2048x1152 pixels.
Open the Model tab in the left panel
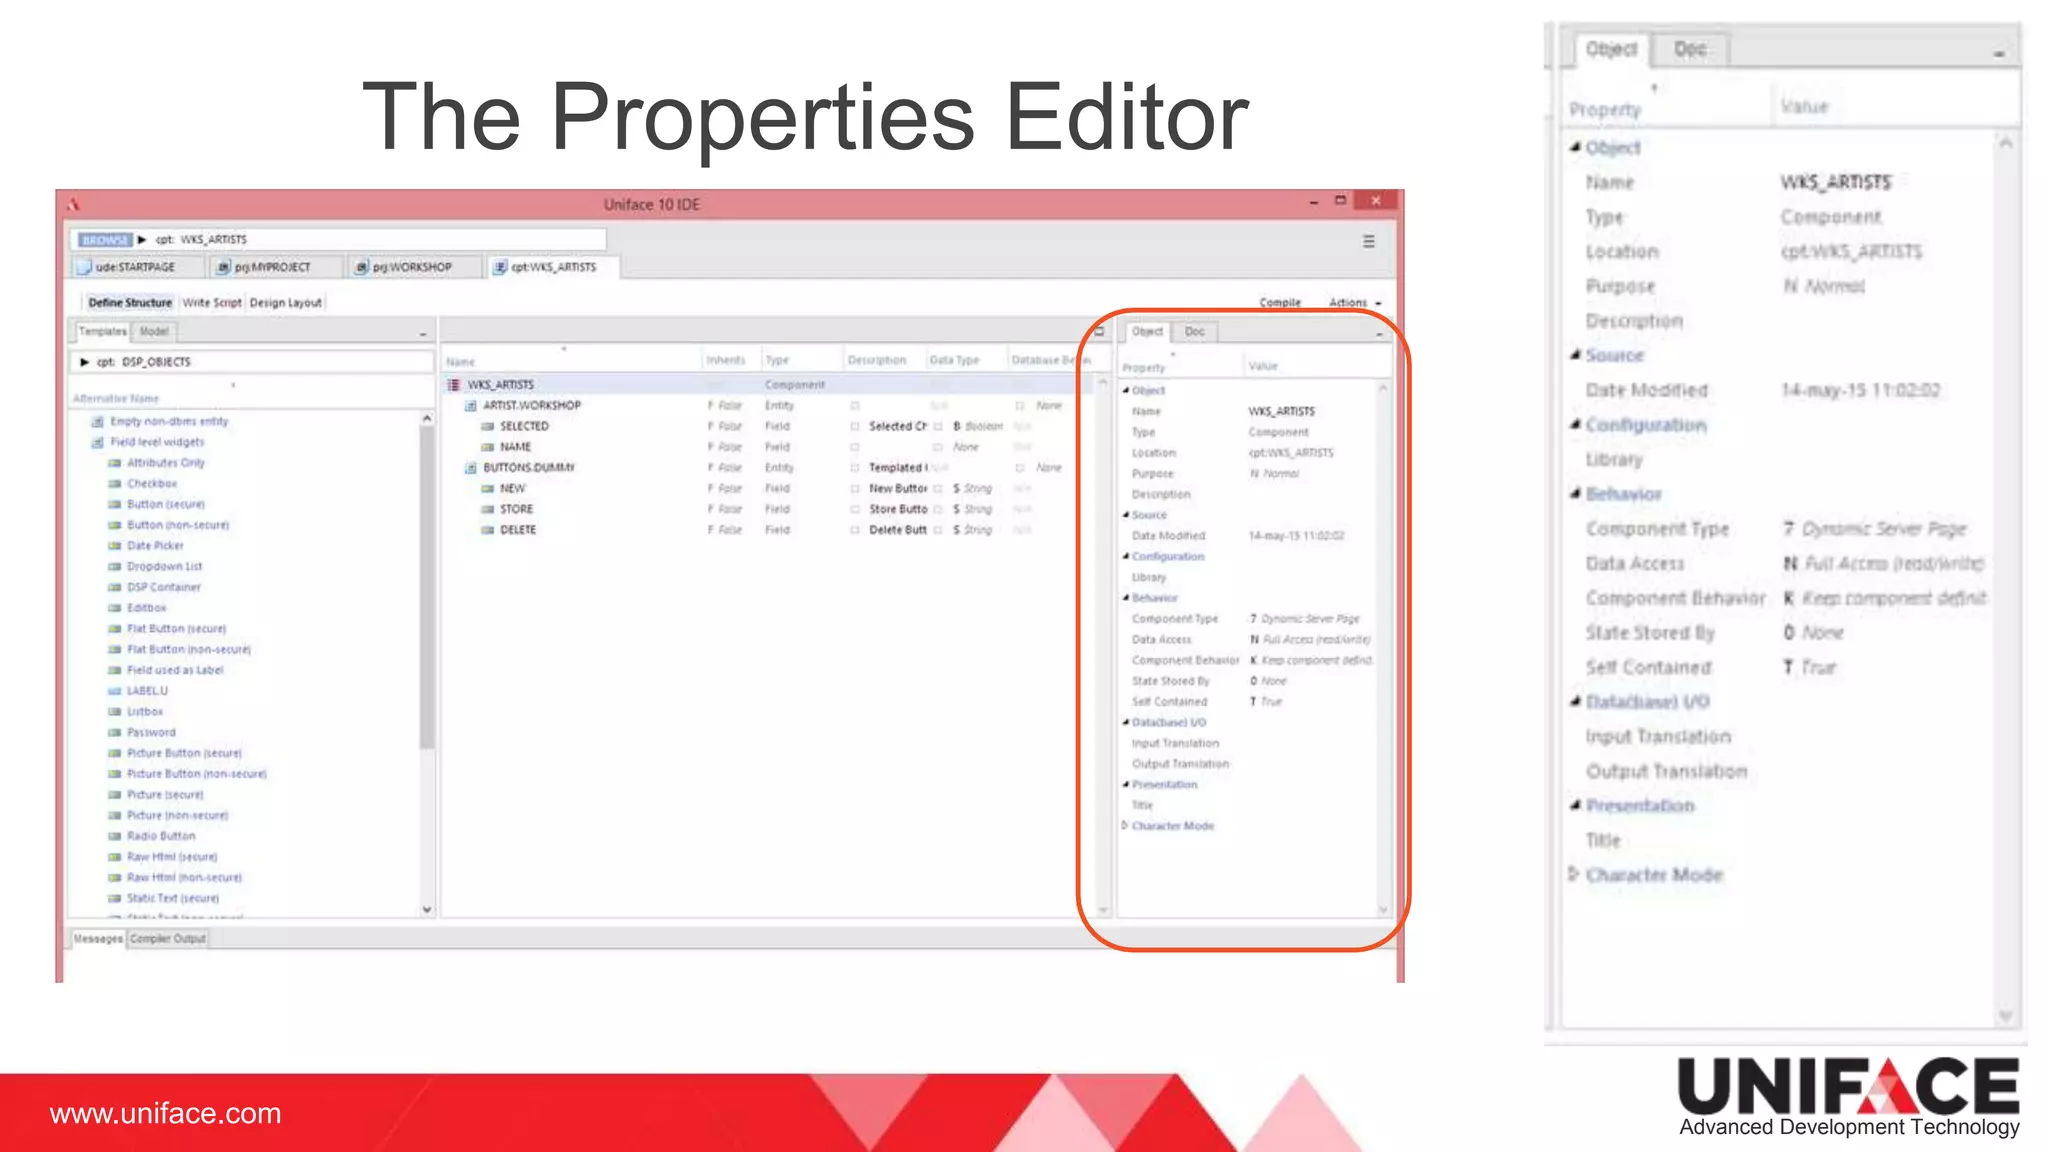[x=154, y=331]
